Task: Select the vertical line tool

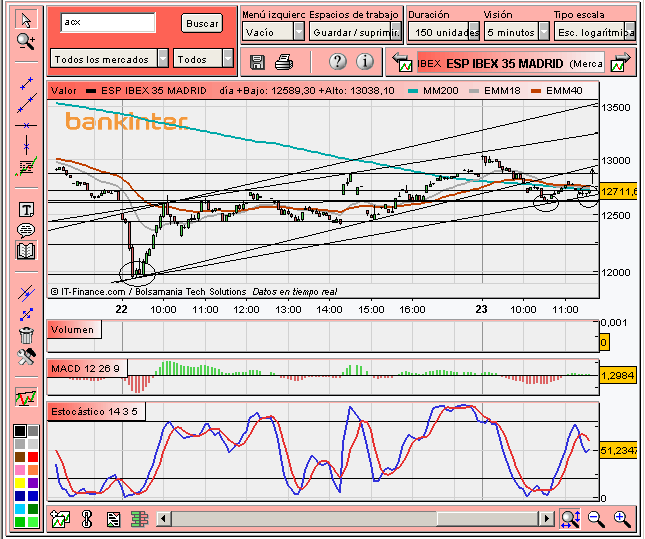Action: (26, 145)
